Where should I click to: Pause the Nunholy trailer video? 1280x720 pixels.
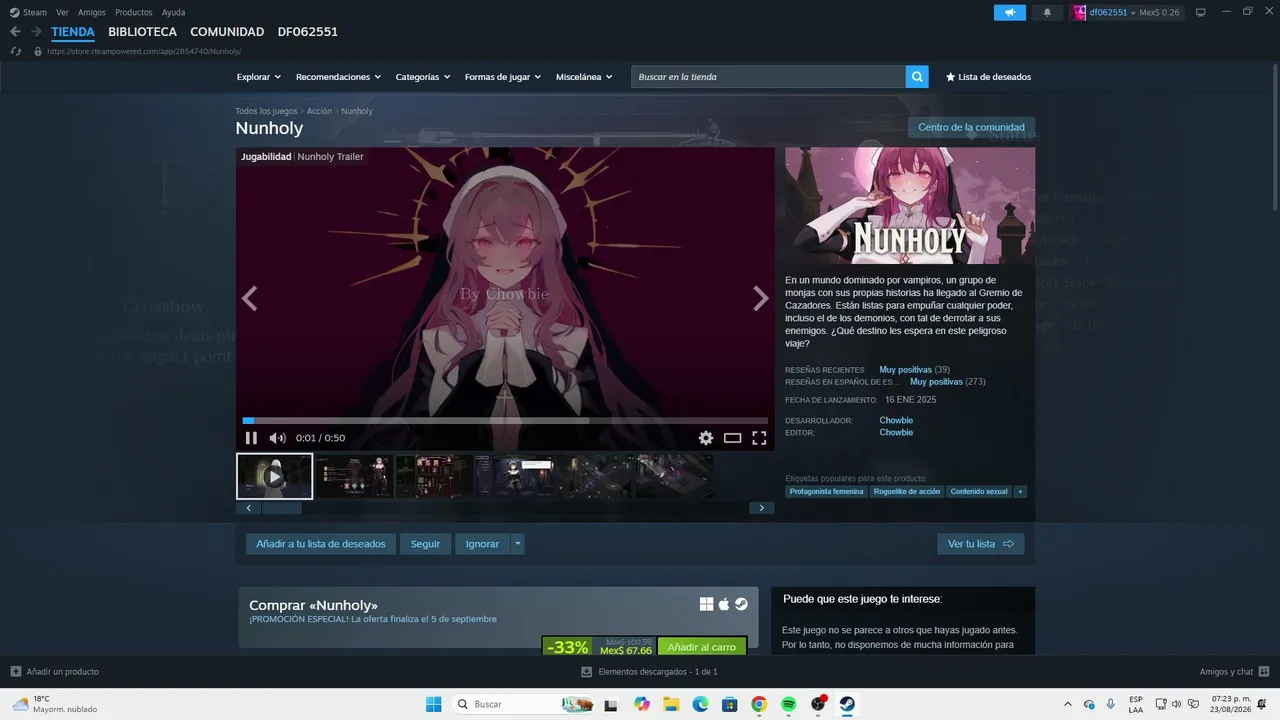point(251,437)
